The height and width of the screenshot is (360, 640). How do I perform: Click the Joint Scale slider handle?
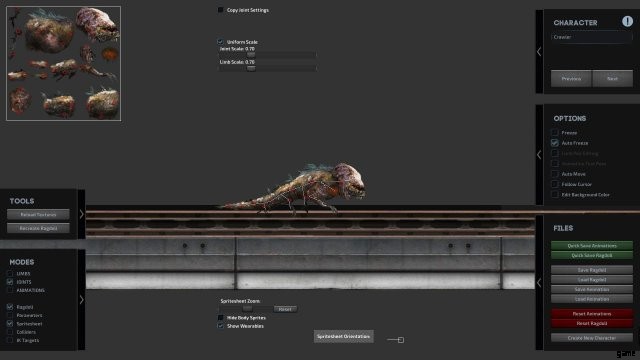[x=251, y=54]
